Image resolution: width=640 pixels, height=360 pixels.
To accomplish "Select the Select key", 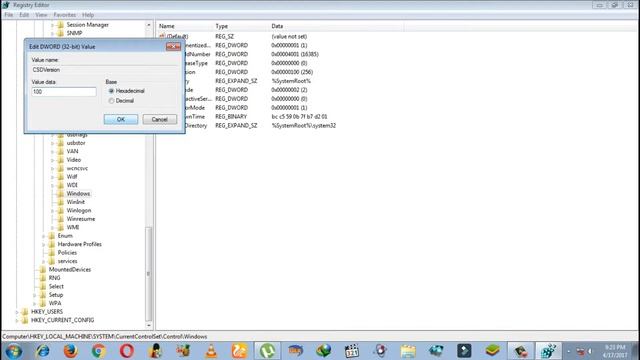I will point(56,287).
